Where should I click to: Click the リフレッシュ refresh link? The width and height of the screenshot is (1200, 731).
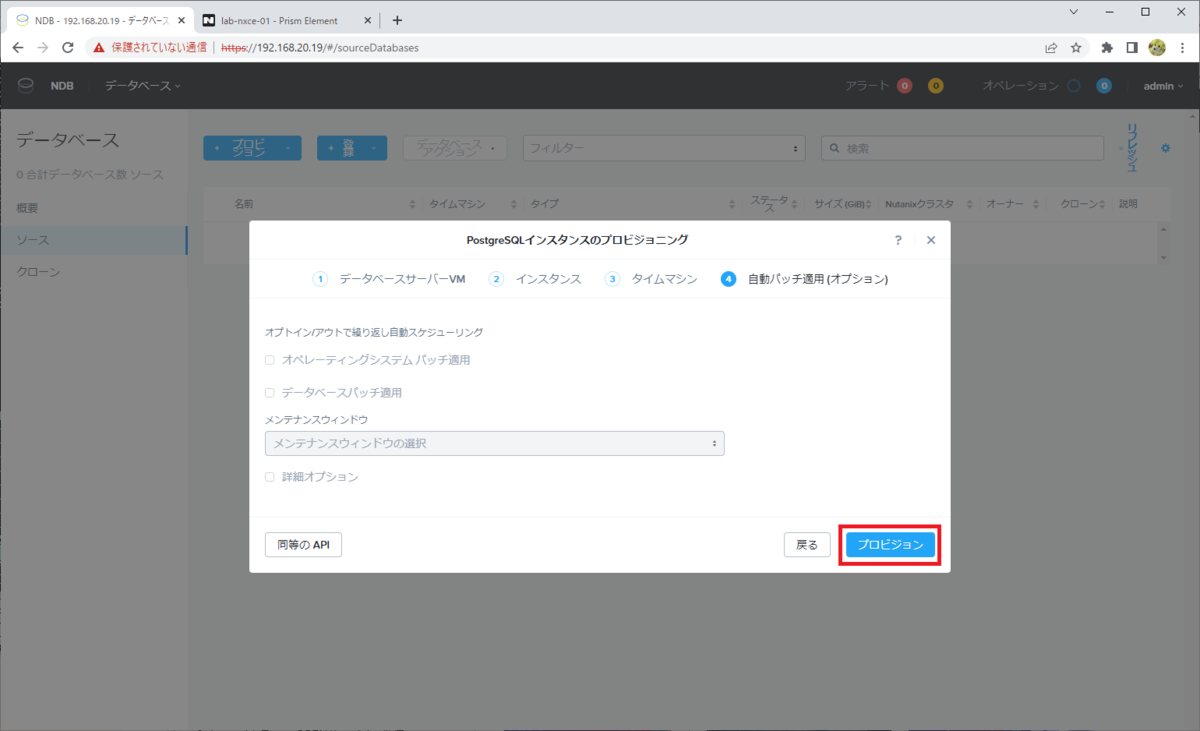point(1132,148)
